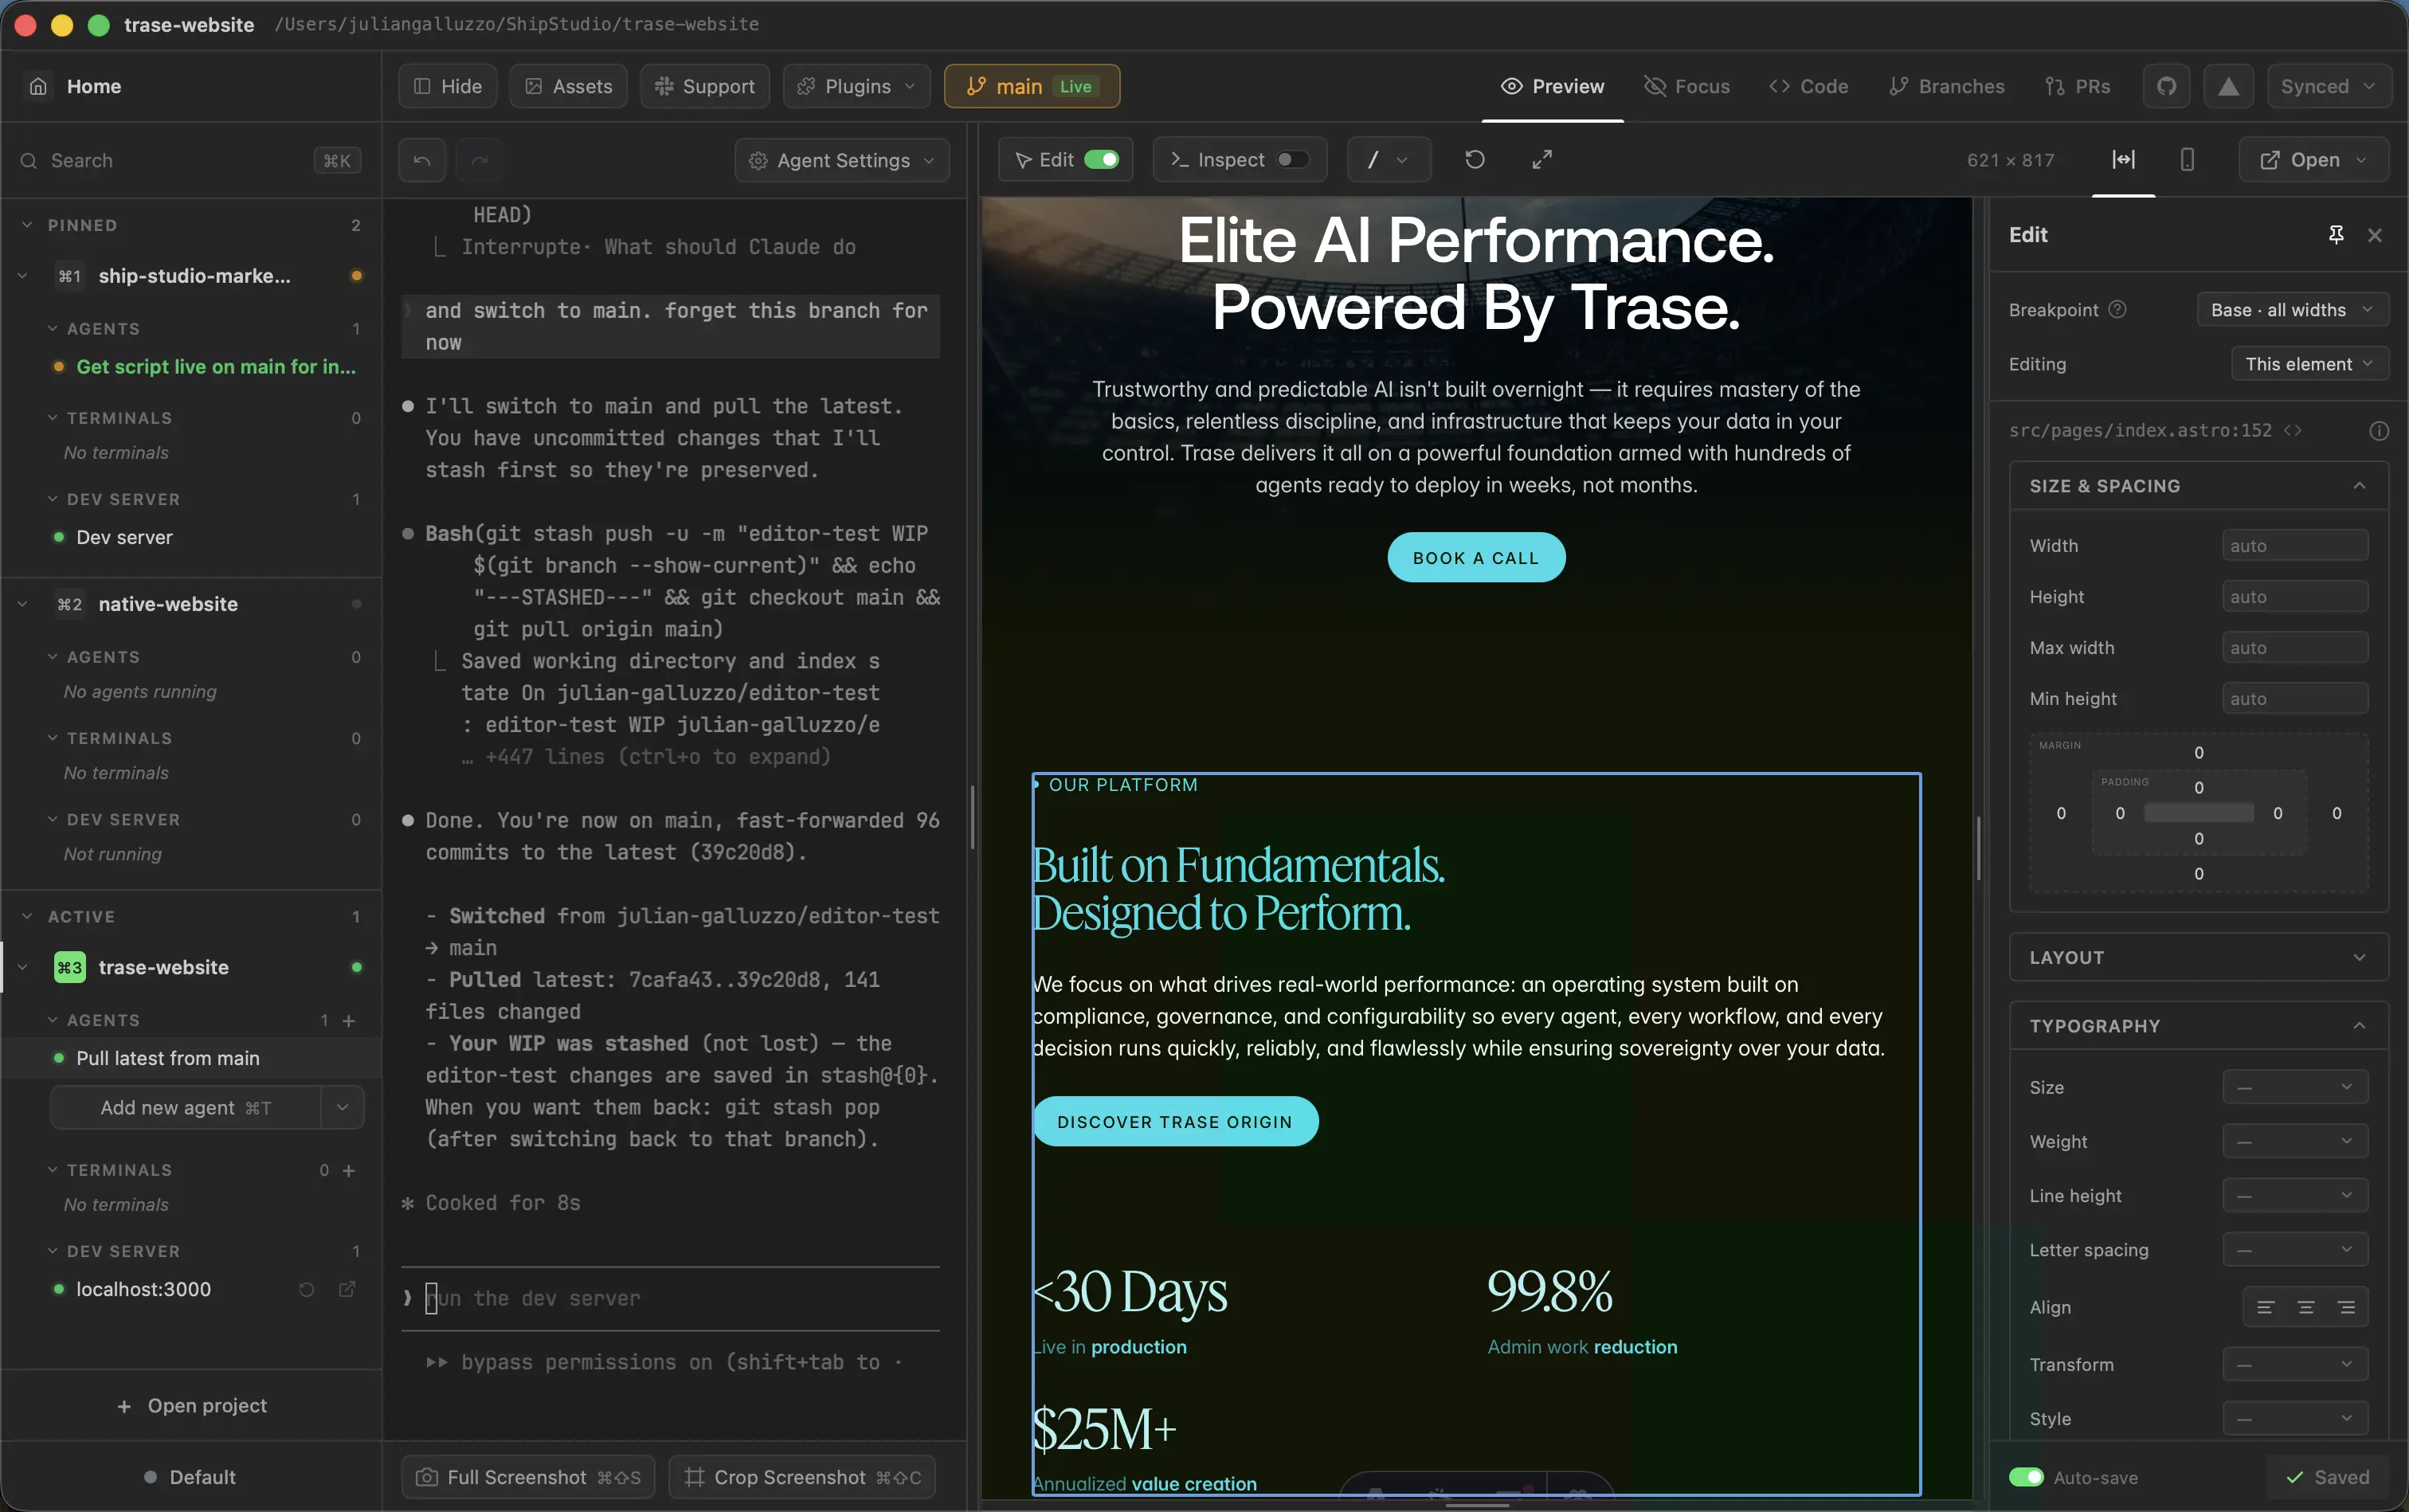Open the Synced status dropdown
The image size is (2409, 1512).
2328,86
